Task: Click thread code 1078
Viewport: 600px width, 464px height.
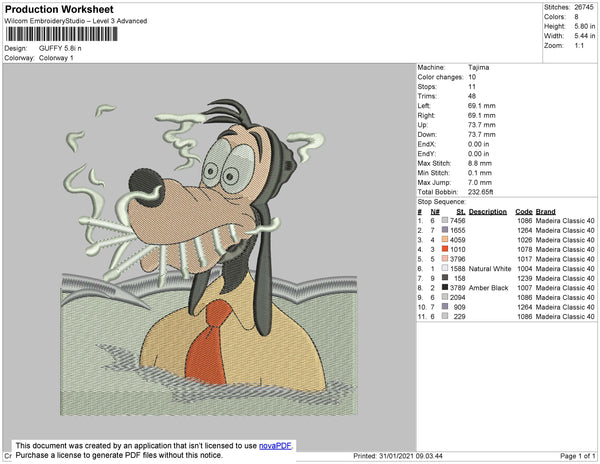Action: [525, 249]
